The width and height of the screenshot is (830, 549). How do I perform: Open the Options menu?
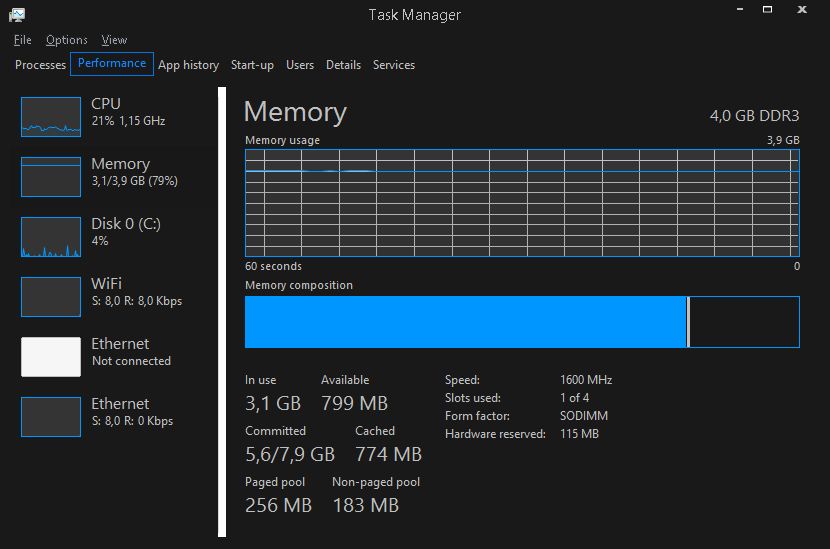(x=67, y=40)
